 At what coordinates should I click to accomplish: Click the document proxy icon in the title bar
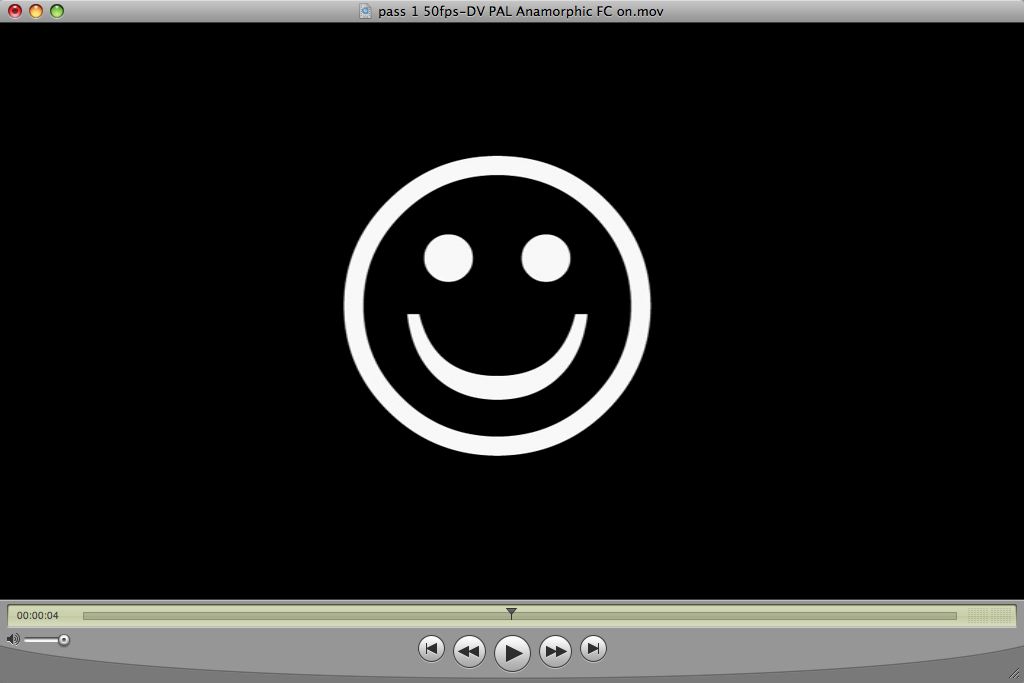365,11
